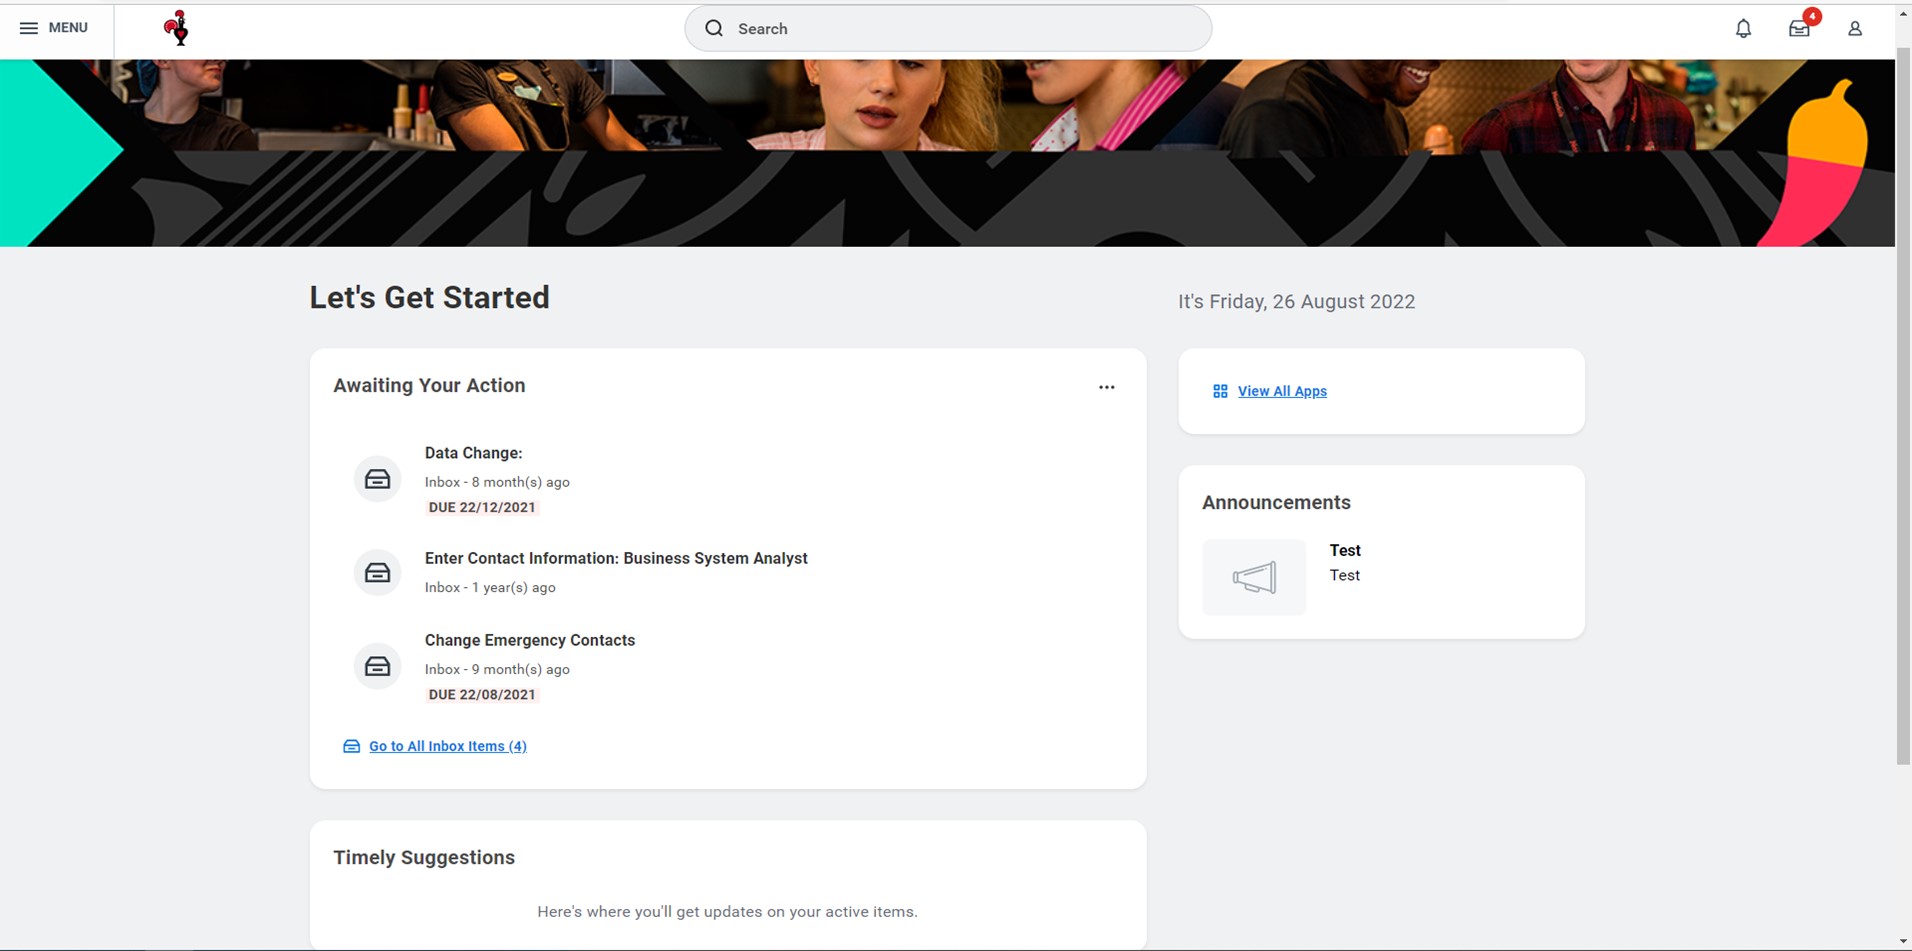Open the hamburger MENU icon

click(29, 28)
